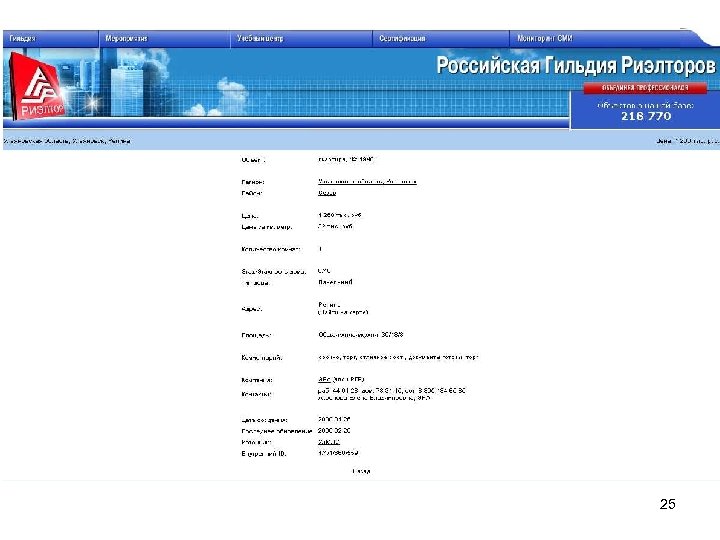This screenshot has width=720, height=540.
Task: Click the Российская Гильдия Риэлторов title
Action: [576, 65]
